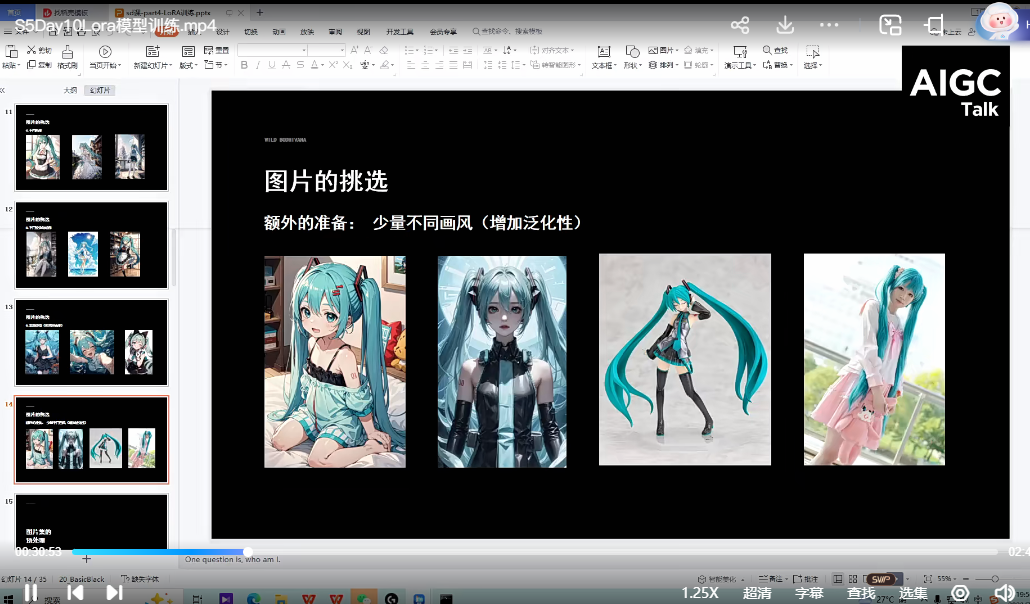
Task: Skip to the previous video
Action: coord(76,593)
